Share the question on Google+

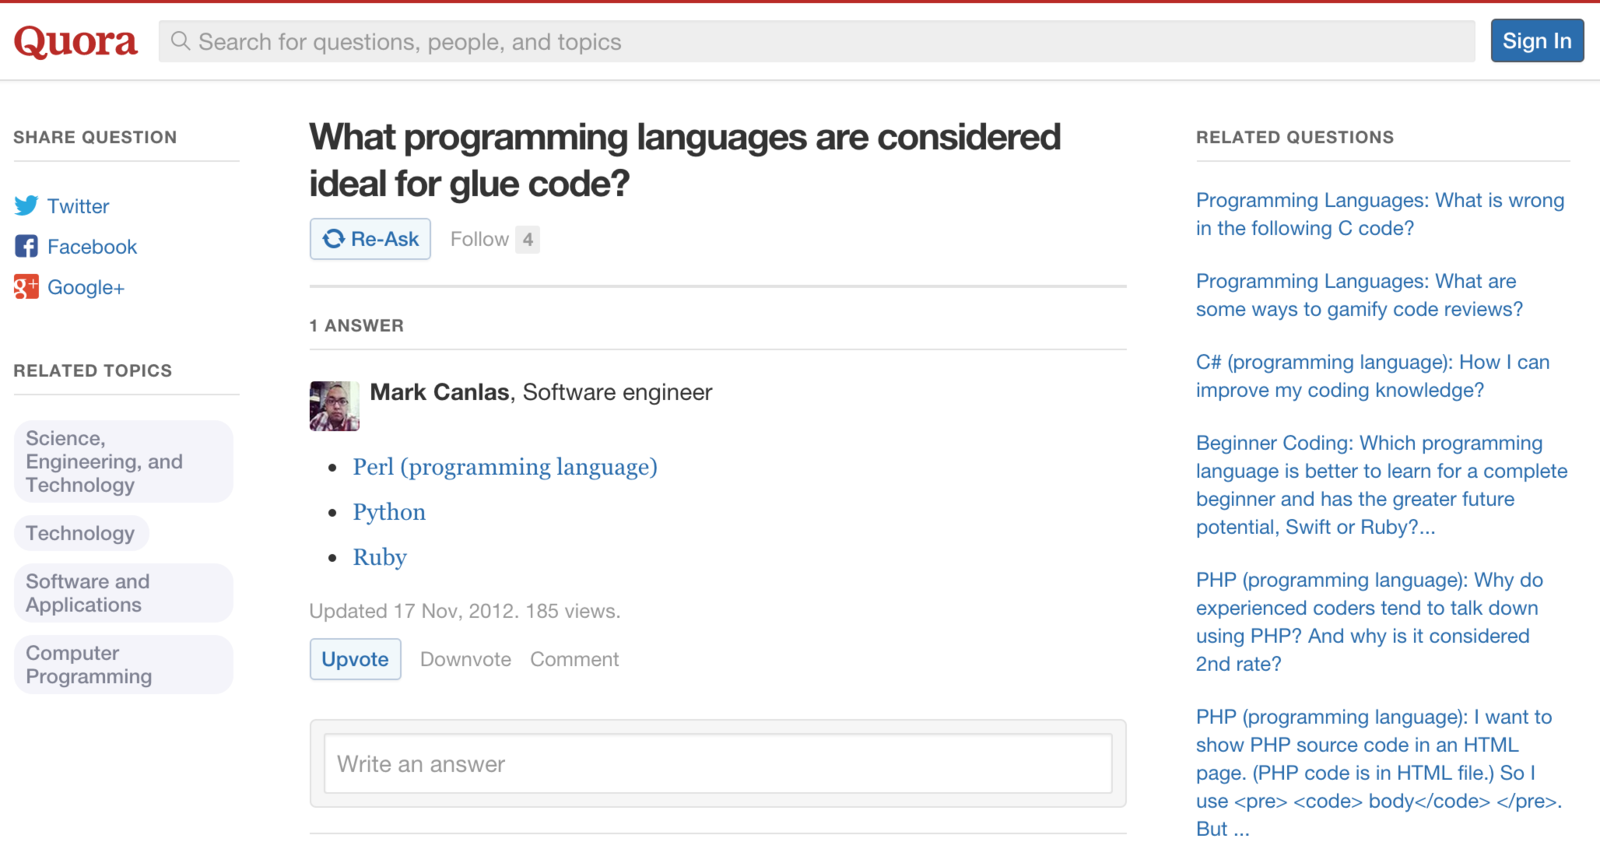(x=86, y=287)
